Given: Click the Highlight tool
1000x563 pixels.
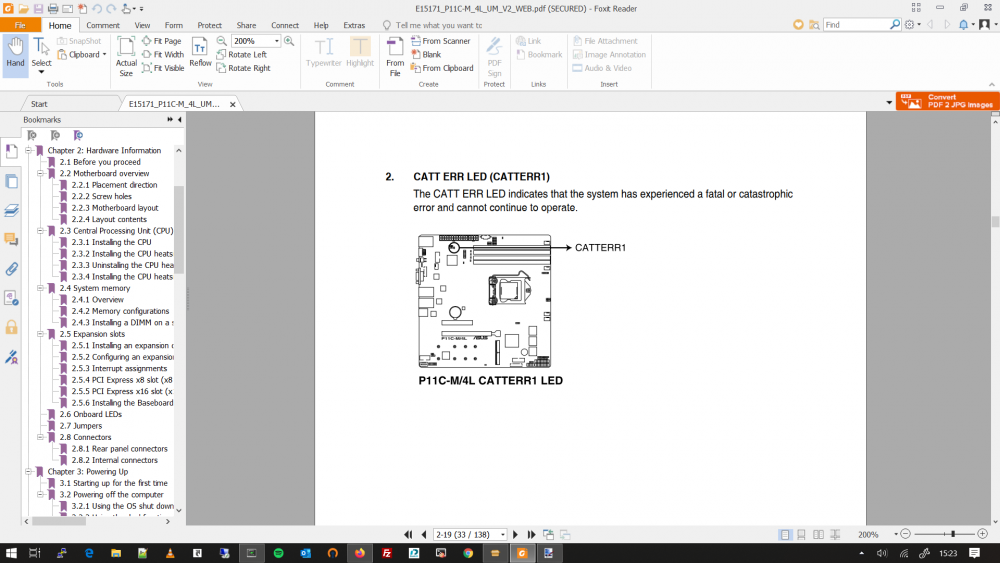Looking at the screenshot, I should 360,52.
